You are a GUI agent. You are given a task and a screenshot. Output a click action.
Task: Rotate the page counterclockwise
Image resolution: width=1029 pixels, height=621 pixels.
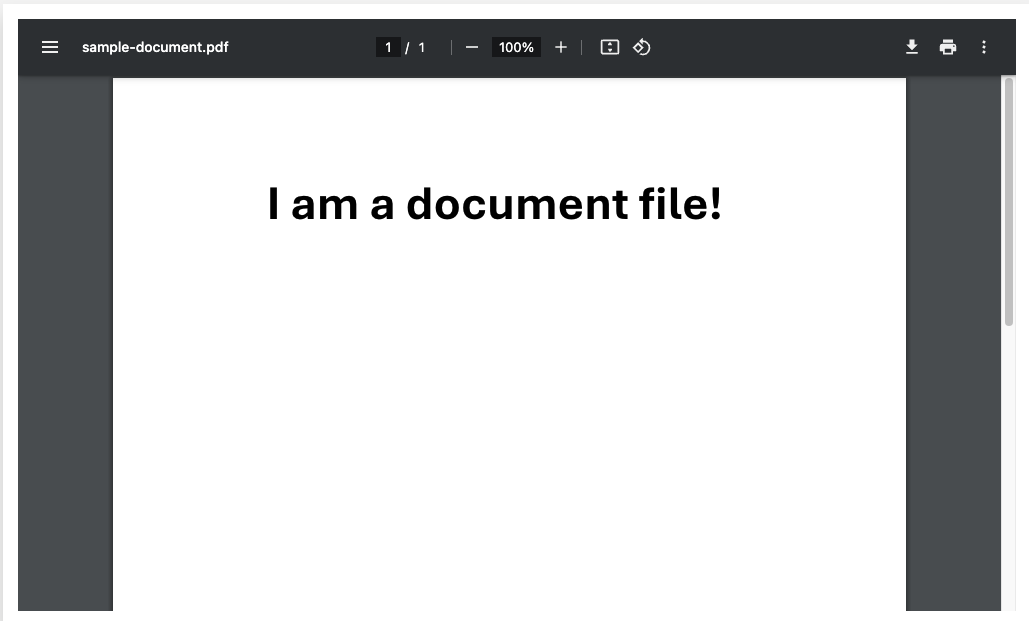pos(641,47)
